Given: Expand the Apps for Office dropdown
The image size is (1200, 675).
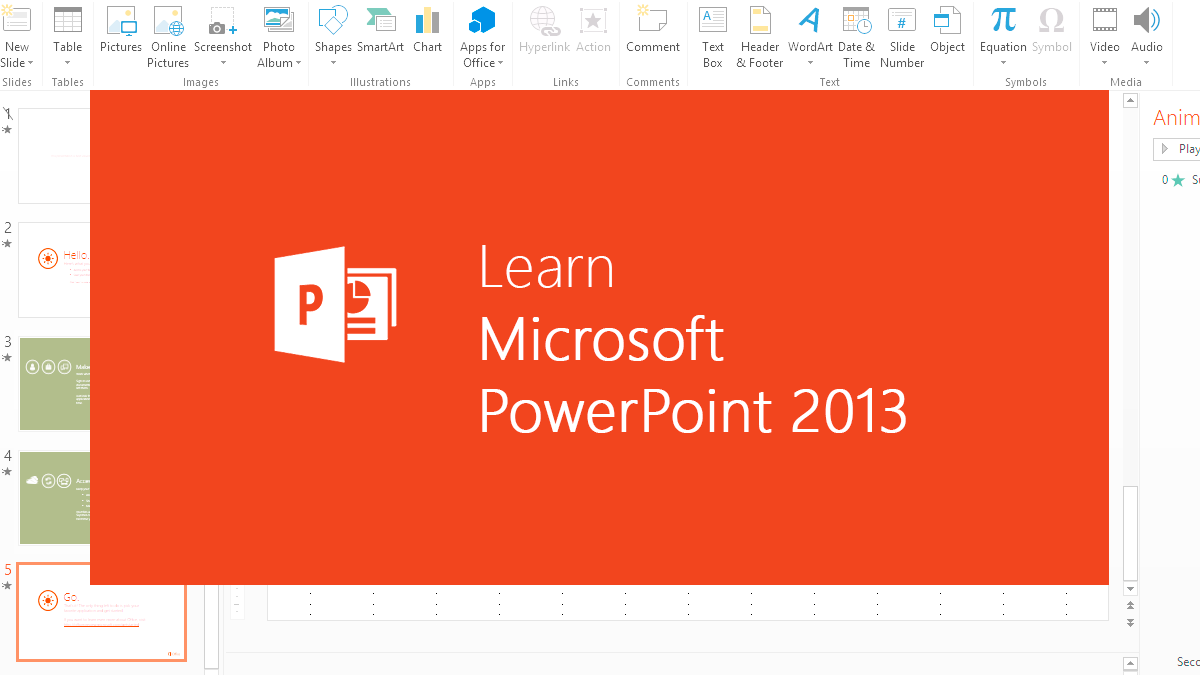Looking at the screenshot, I should pos(501,63).
